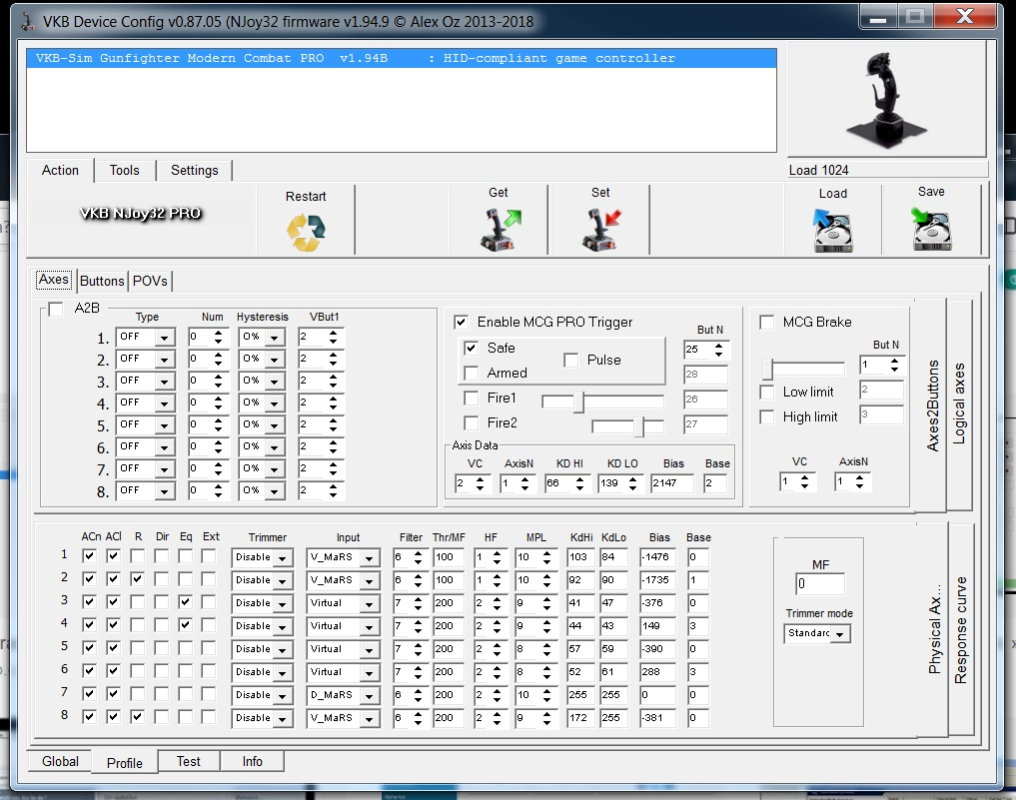Open Trimmer mode Standard dropdown

tap(840, 634)
